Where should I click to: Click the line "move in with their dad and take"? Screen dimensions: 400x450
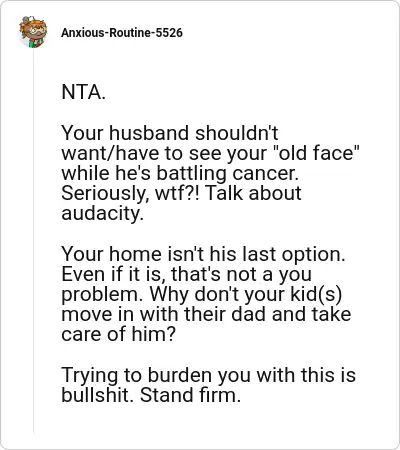coord(206,314)
